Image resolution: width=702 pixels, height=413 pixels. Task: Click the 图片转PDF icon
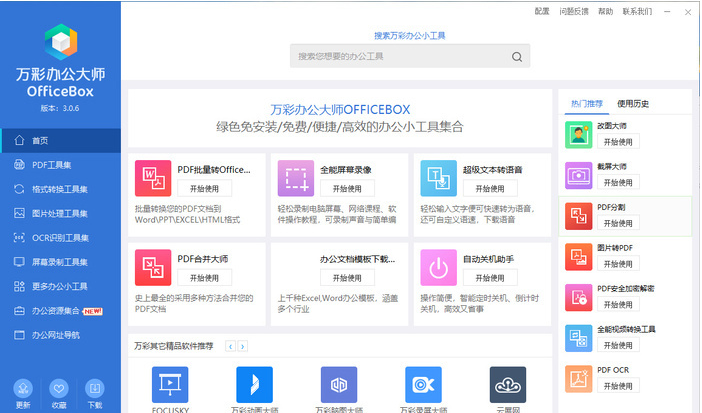pyautogui.click(x=578, y=257)
